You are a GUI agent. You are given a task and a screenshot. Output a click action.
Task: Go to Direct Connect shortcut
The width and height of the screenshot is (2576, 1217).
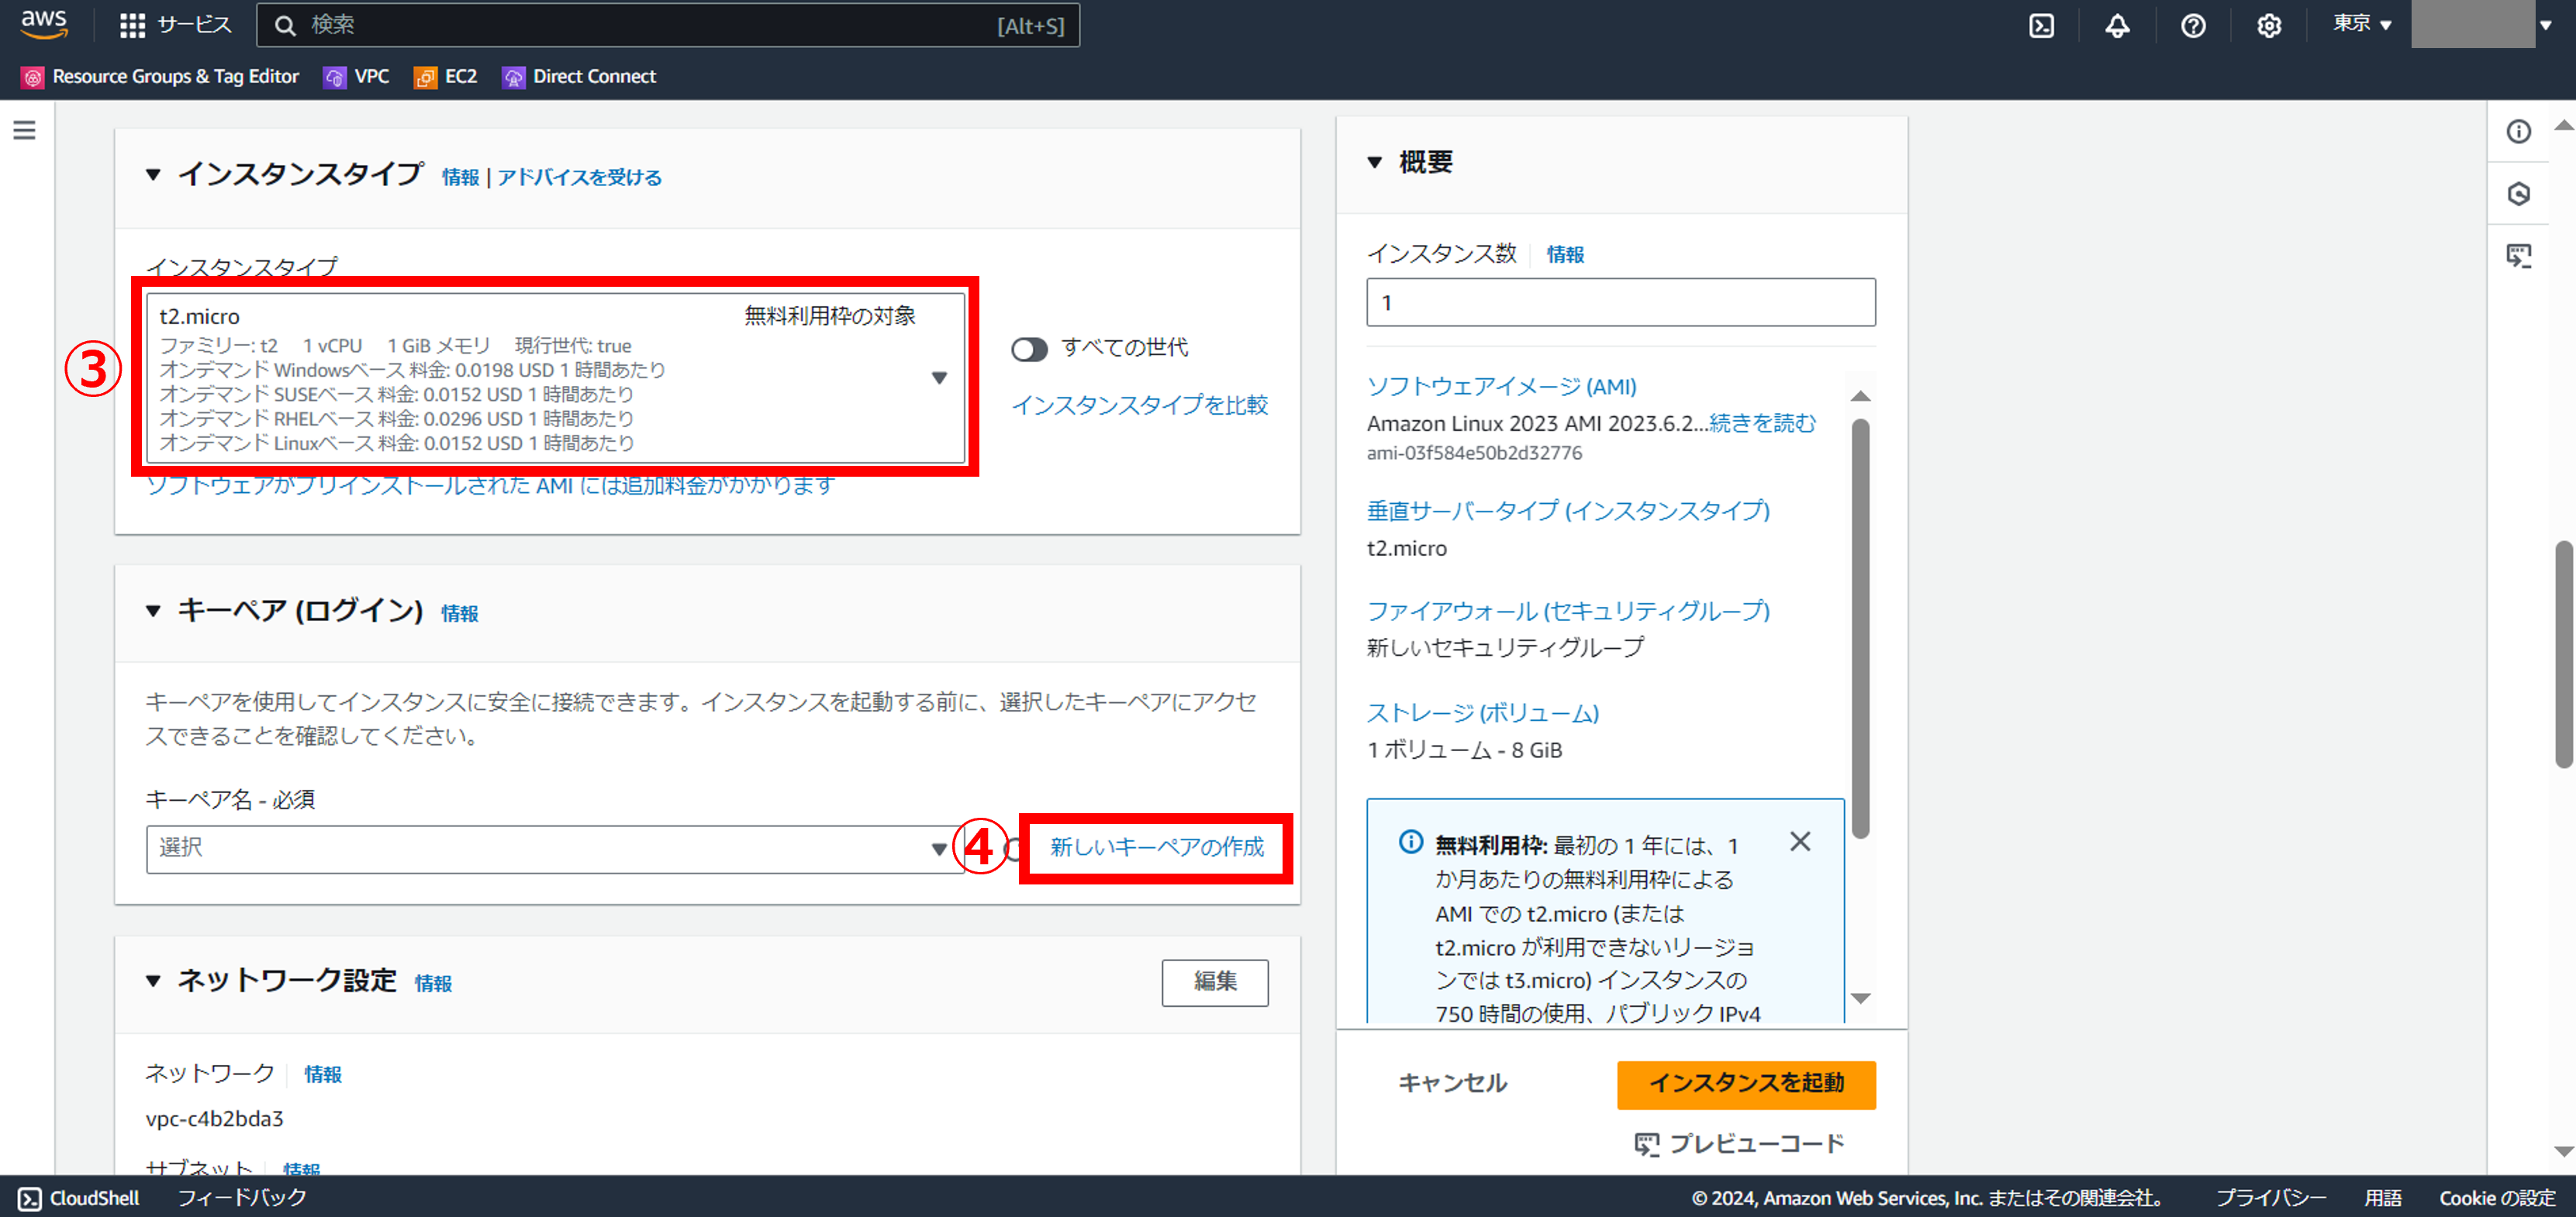(x=579, y=77)
